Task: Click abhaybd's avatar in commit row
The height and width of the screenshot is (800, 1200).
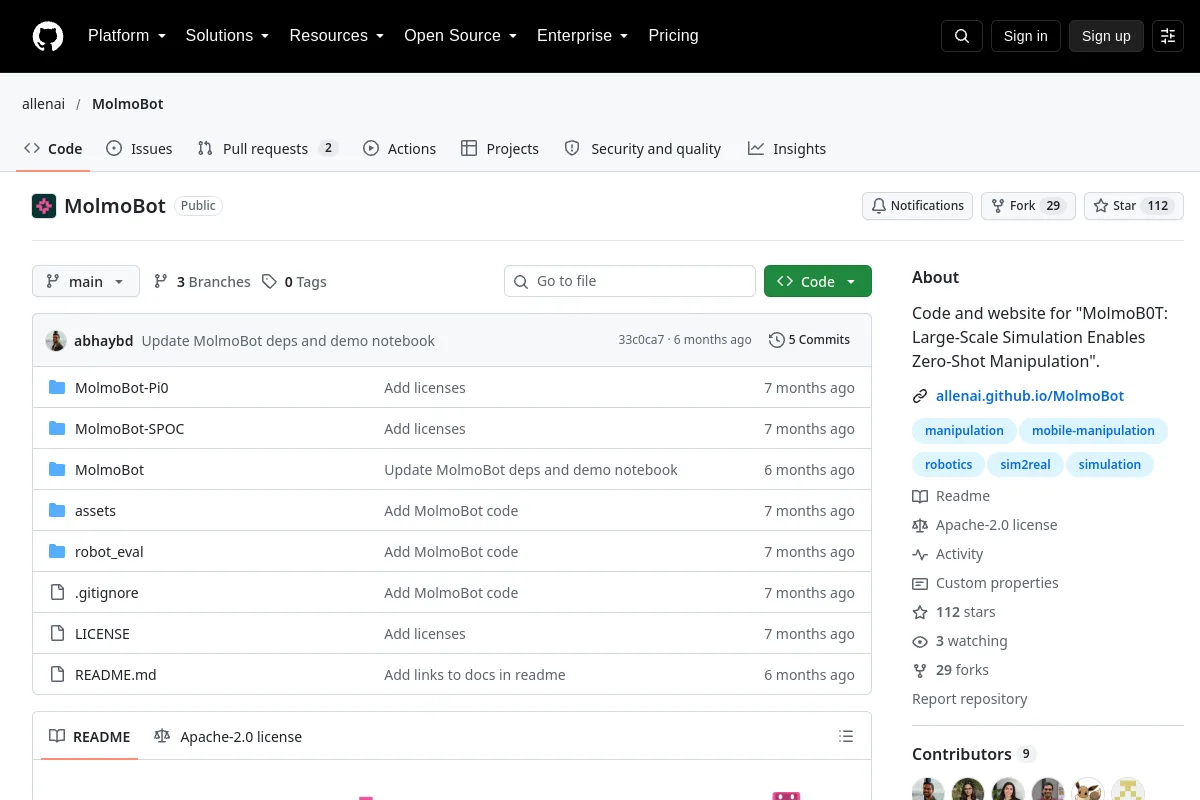Action: click(56, 340)
